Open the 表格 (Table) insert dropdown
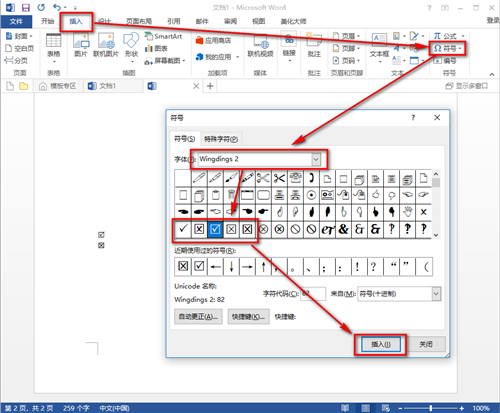Screen dimensions: 500x413 [x=54, y=49]
